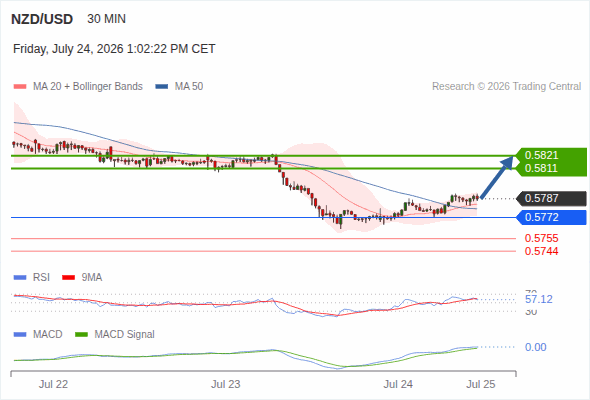
Task: Click the NZD/USD pair title
Action: coord(42,19)
